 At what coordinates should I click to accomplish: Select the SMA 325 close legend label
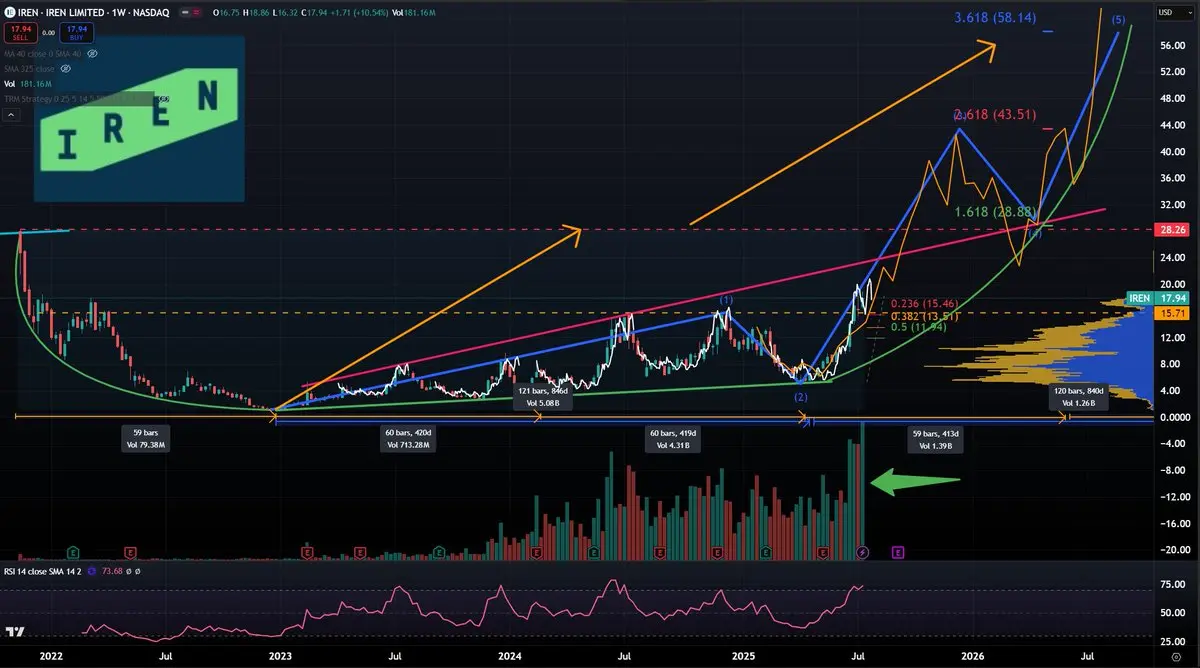[29, 68]
